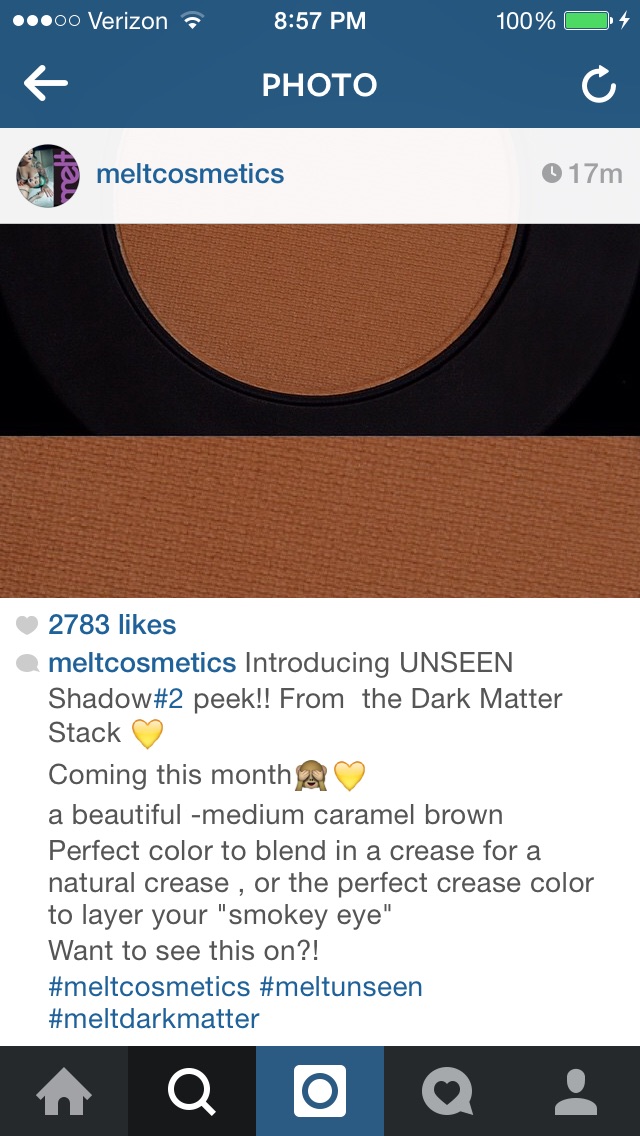Open comment bubble icon beside caption
This screenshot has height=1136, width=640.
(x=28, y=663)
